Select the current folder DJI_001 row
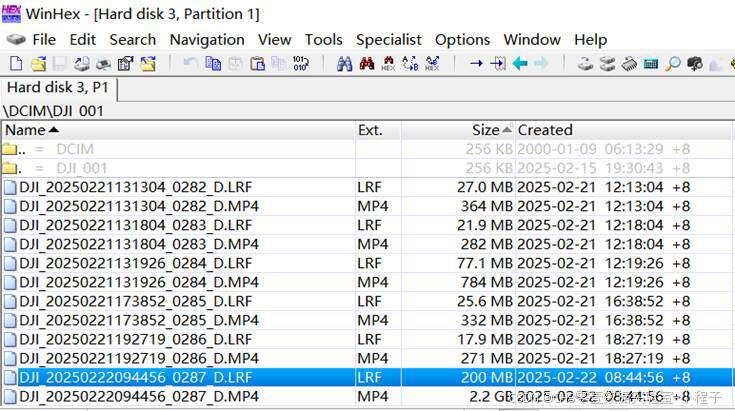735x411 pixels. (x=368, y=168)
